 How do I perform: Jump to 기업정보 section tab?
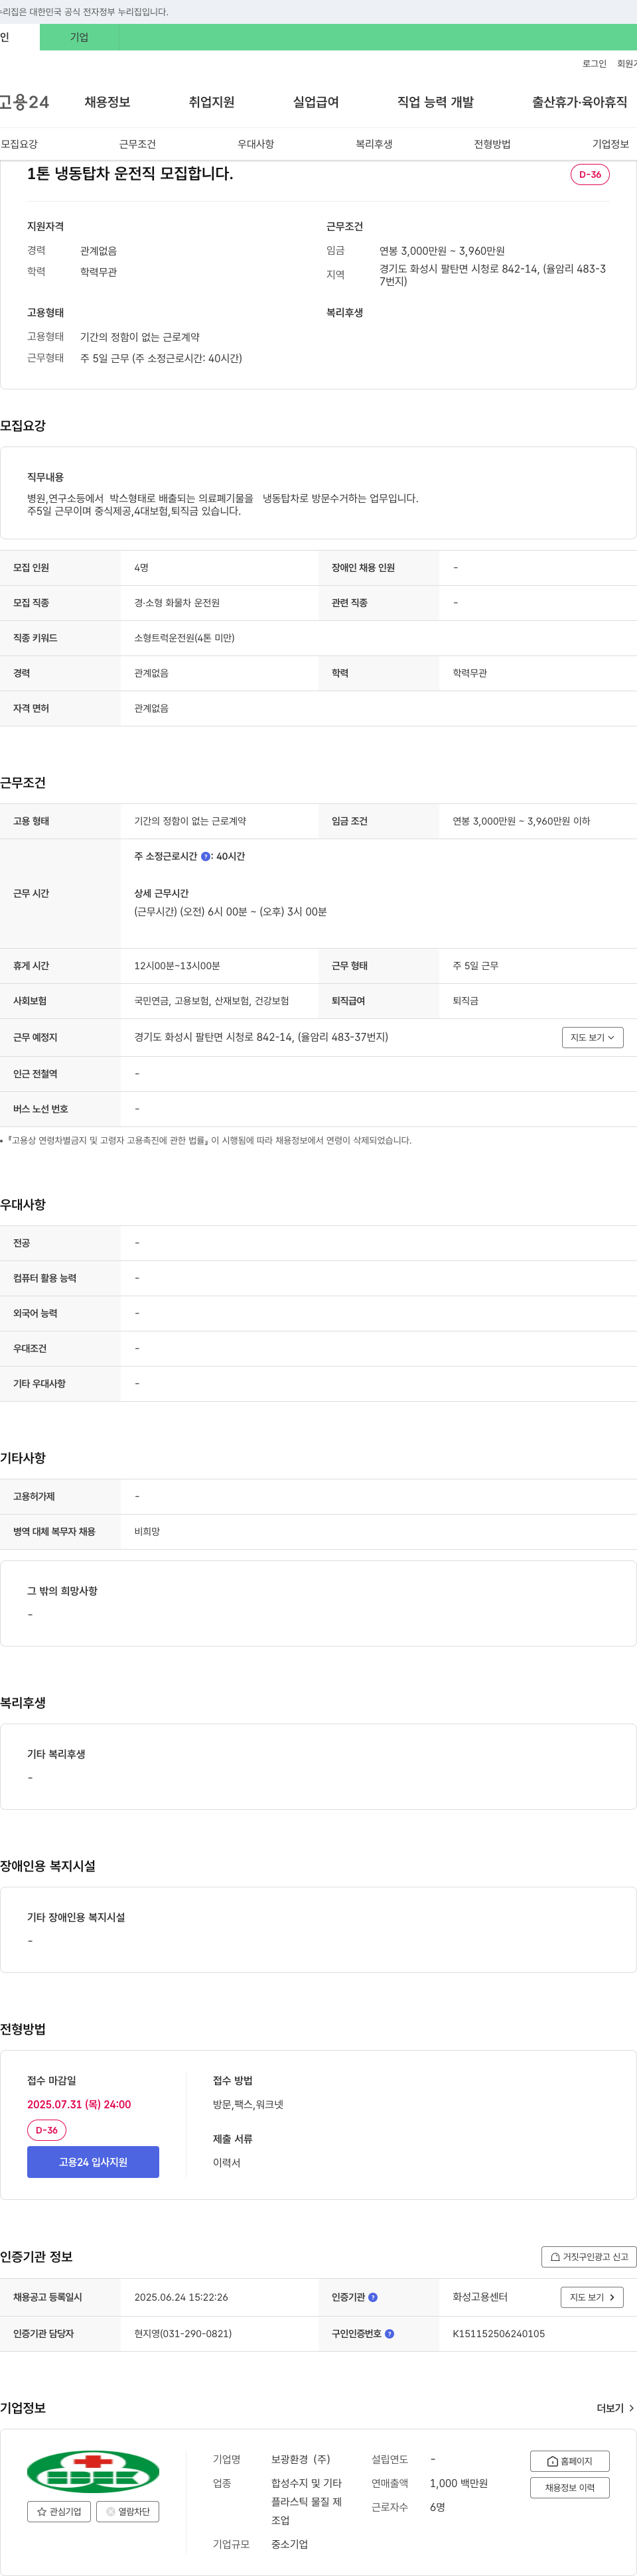click(610, 144)
